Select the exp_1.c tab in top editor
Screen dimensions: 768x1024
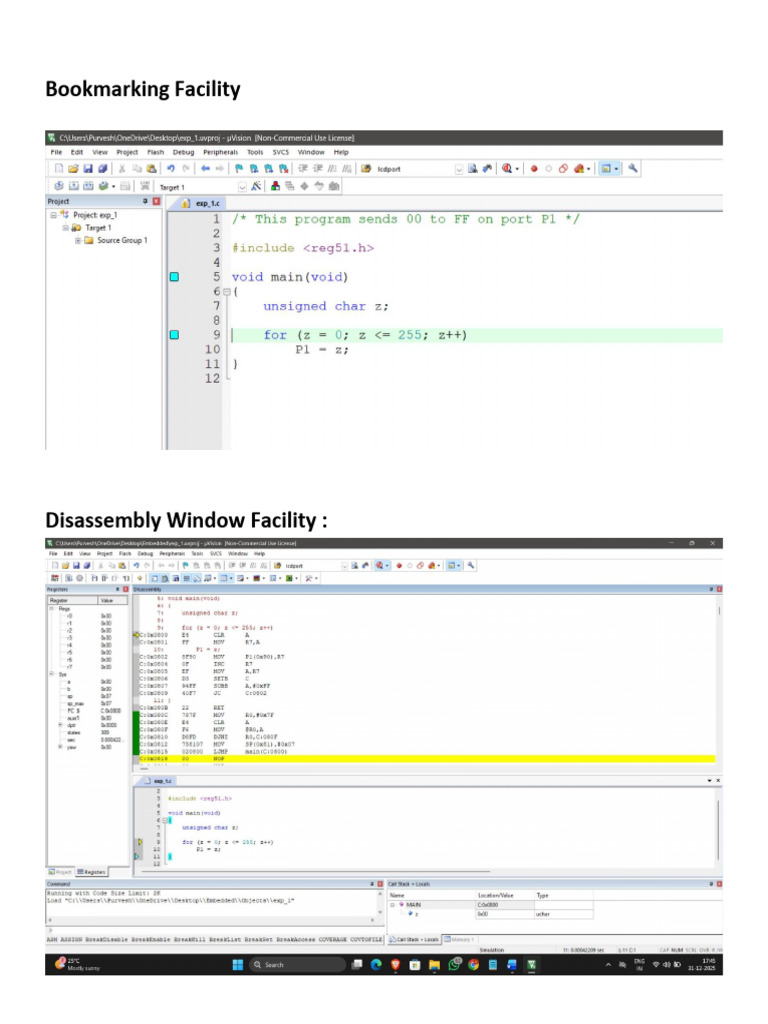[x=202, y=203]
